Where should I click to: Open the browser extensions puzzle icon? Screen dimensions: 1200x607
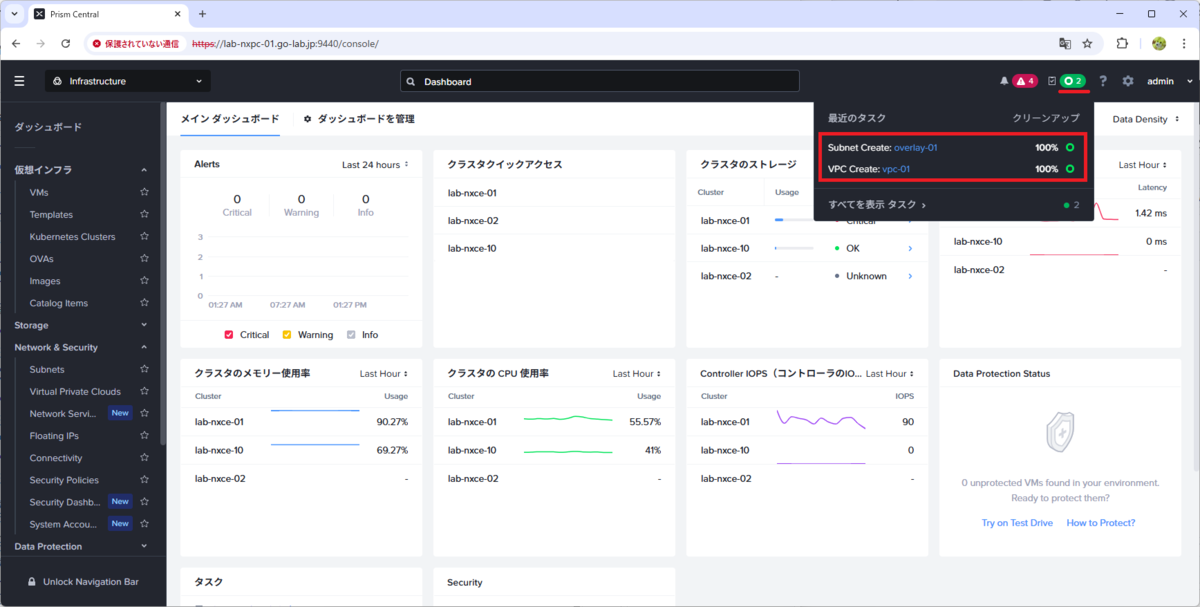point(1122,44)
